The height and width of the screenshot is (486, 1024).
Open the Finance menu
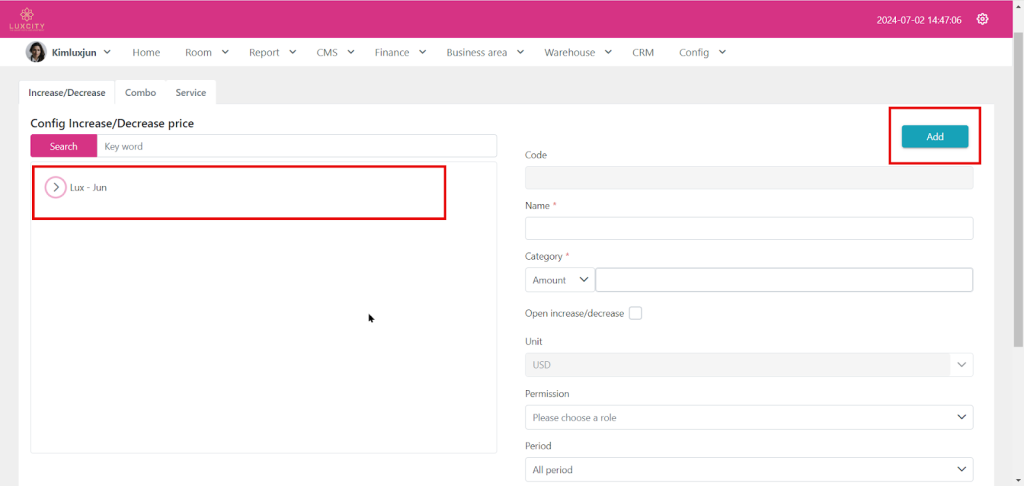coord(400,52)
